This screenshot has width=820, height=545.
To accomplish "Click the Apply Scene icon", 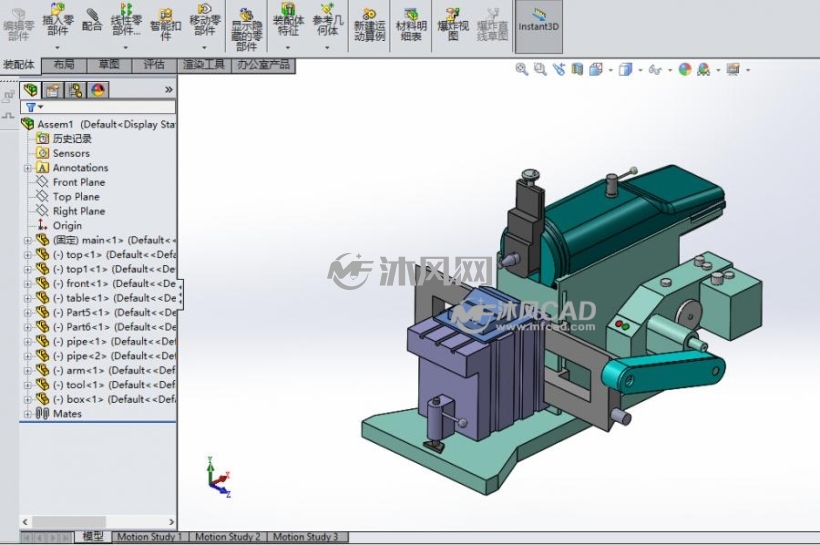I will coord(703,69).
